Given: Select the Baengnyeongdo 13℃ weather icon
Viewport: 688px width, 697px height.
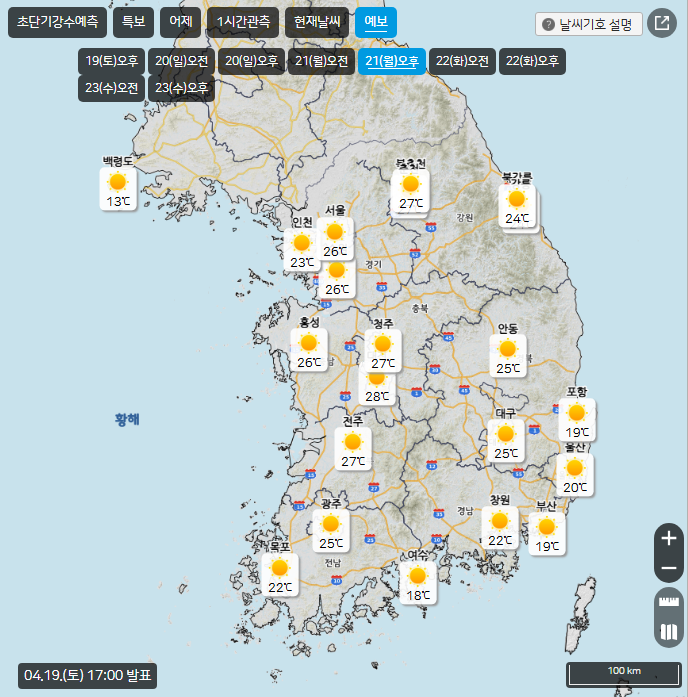Looking at the screenshot, I should point(118,182).
